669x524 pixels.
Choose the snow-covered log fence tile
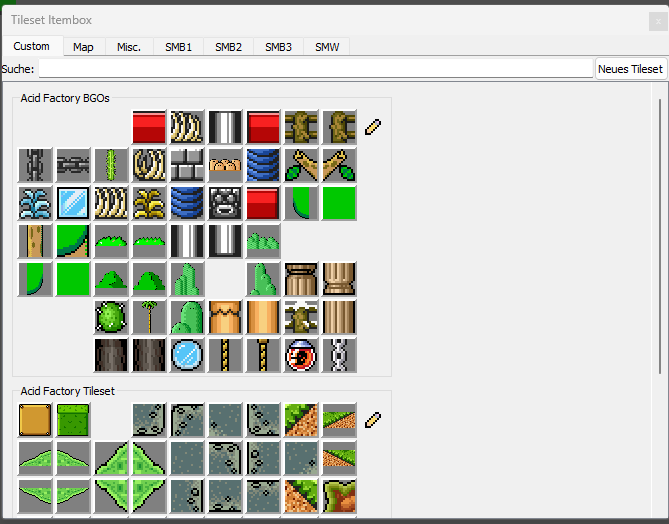click(301, 317)
